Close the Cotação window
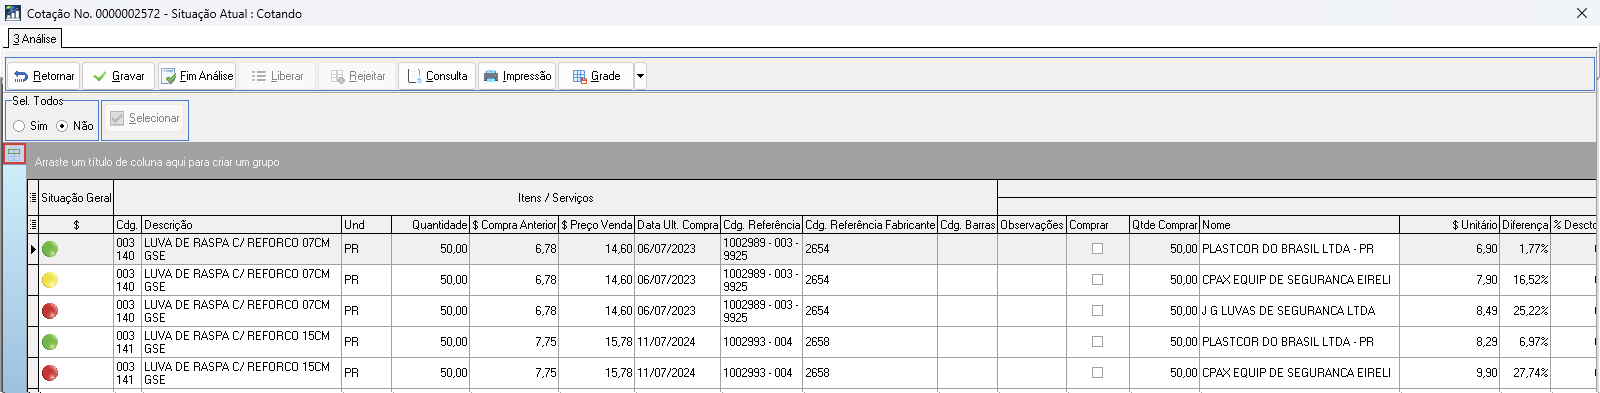1600x393 pixels. 1581,13
